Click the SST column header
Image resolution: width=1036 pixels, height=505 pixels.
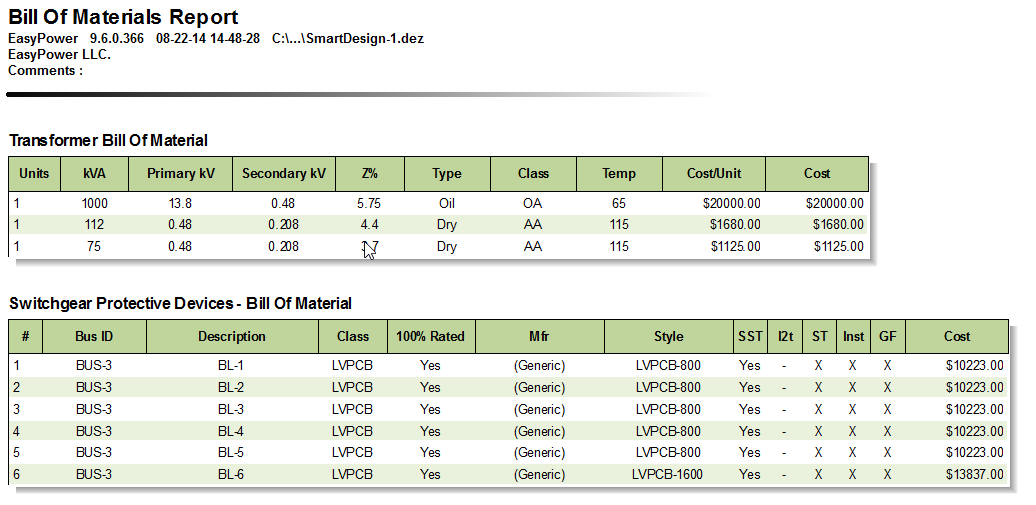(x=750, y=336)
